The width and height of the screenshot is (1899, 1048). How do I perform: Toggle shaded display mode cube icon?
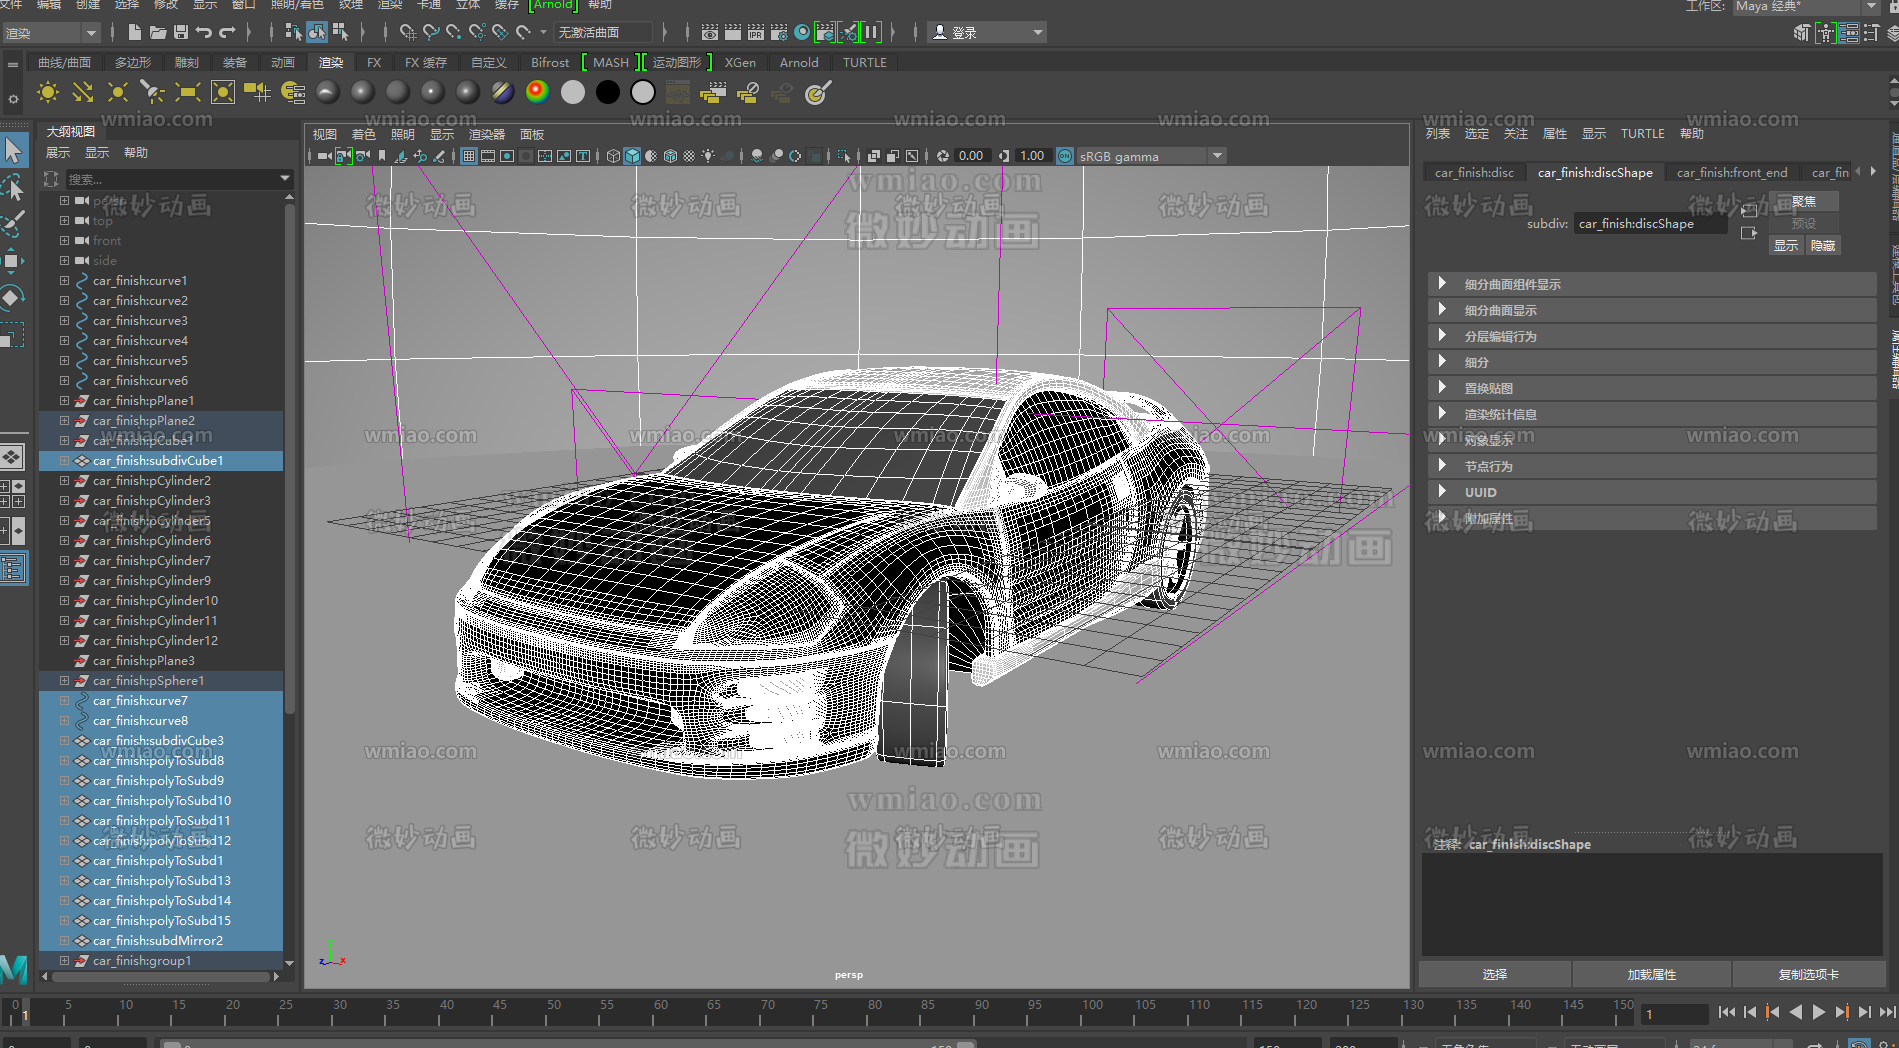634,156
